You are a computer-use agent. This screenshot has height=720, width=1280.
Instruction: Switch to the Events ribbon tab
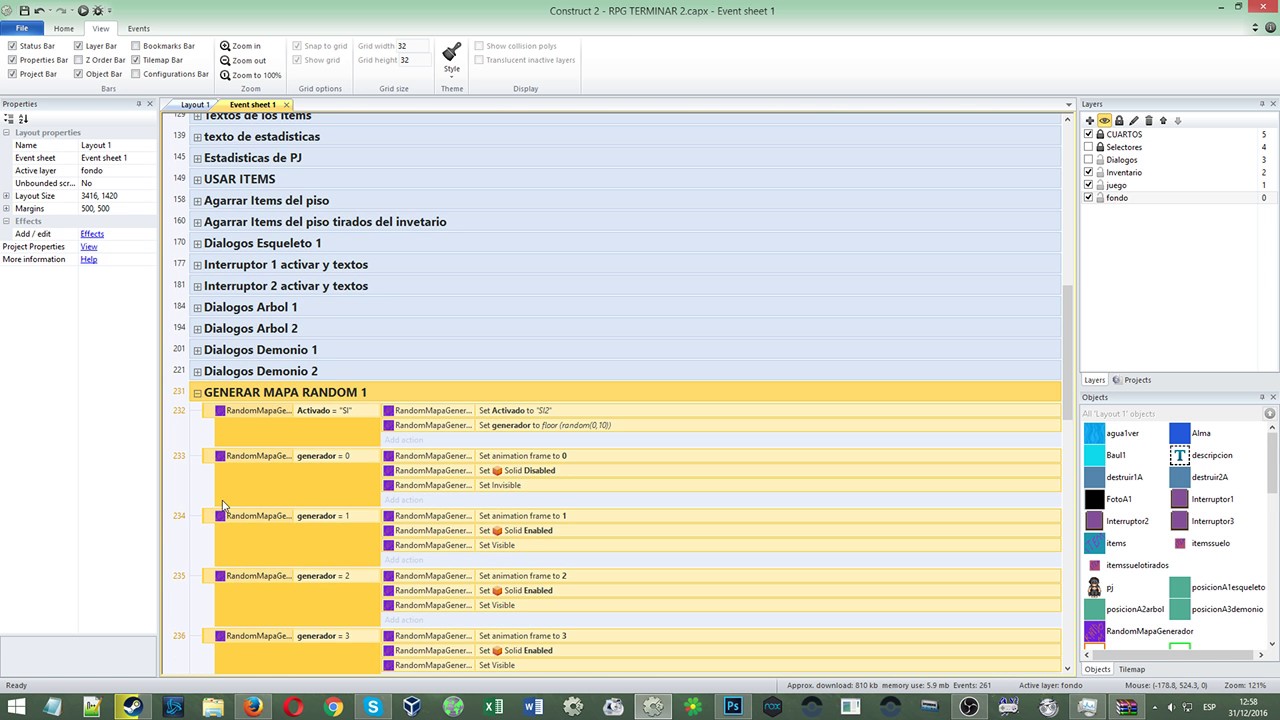[139, 28]
